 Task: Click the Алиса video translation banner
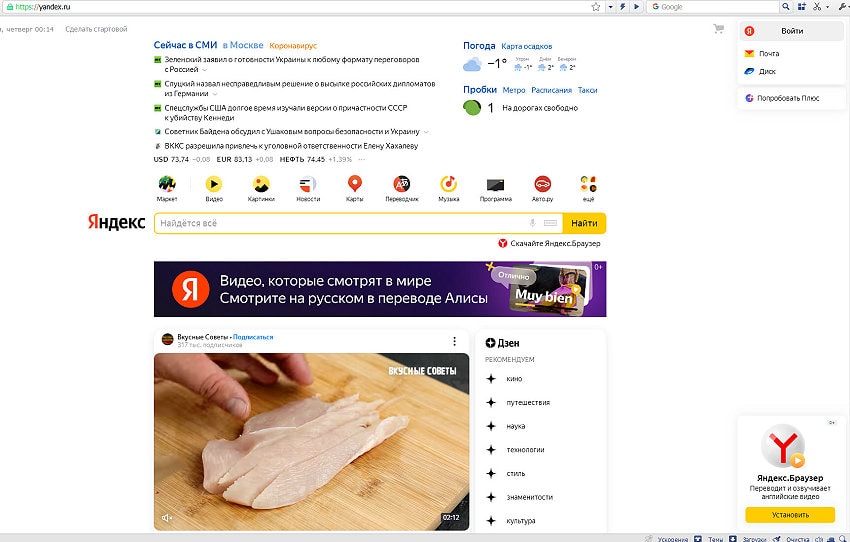tap(380, 289)
